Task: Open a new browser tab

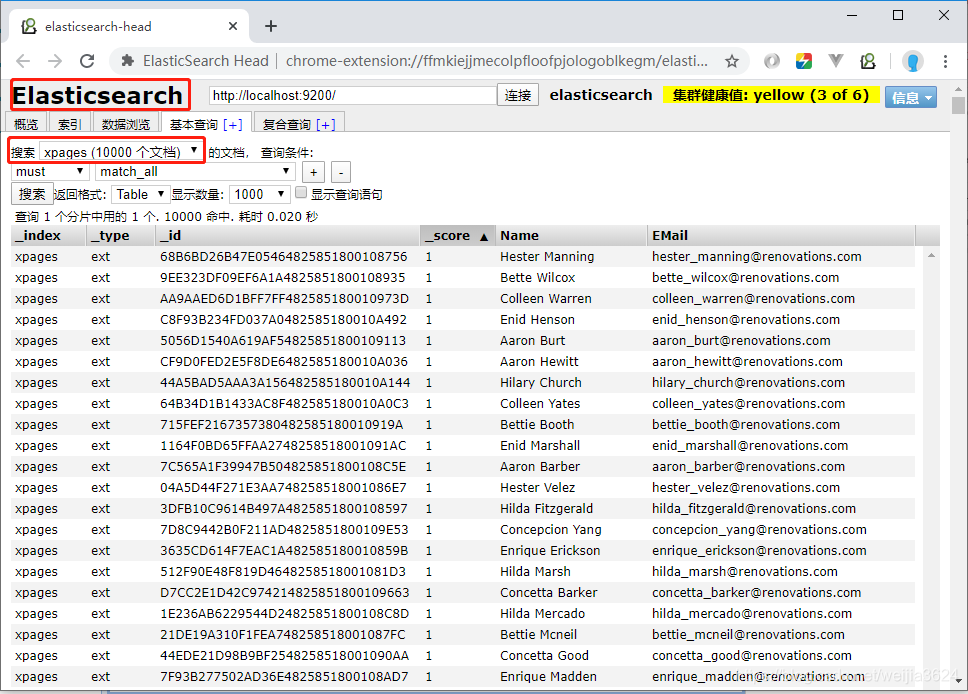Action: [x=270, y=26]
